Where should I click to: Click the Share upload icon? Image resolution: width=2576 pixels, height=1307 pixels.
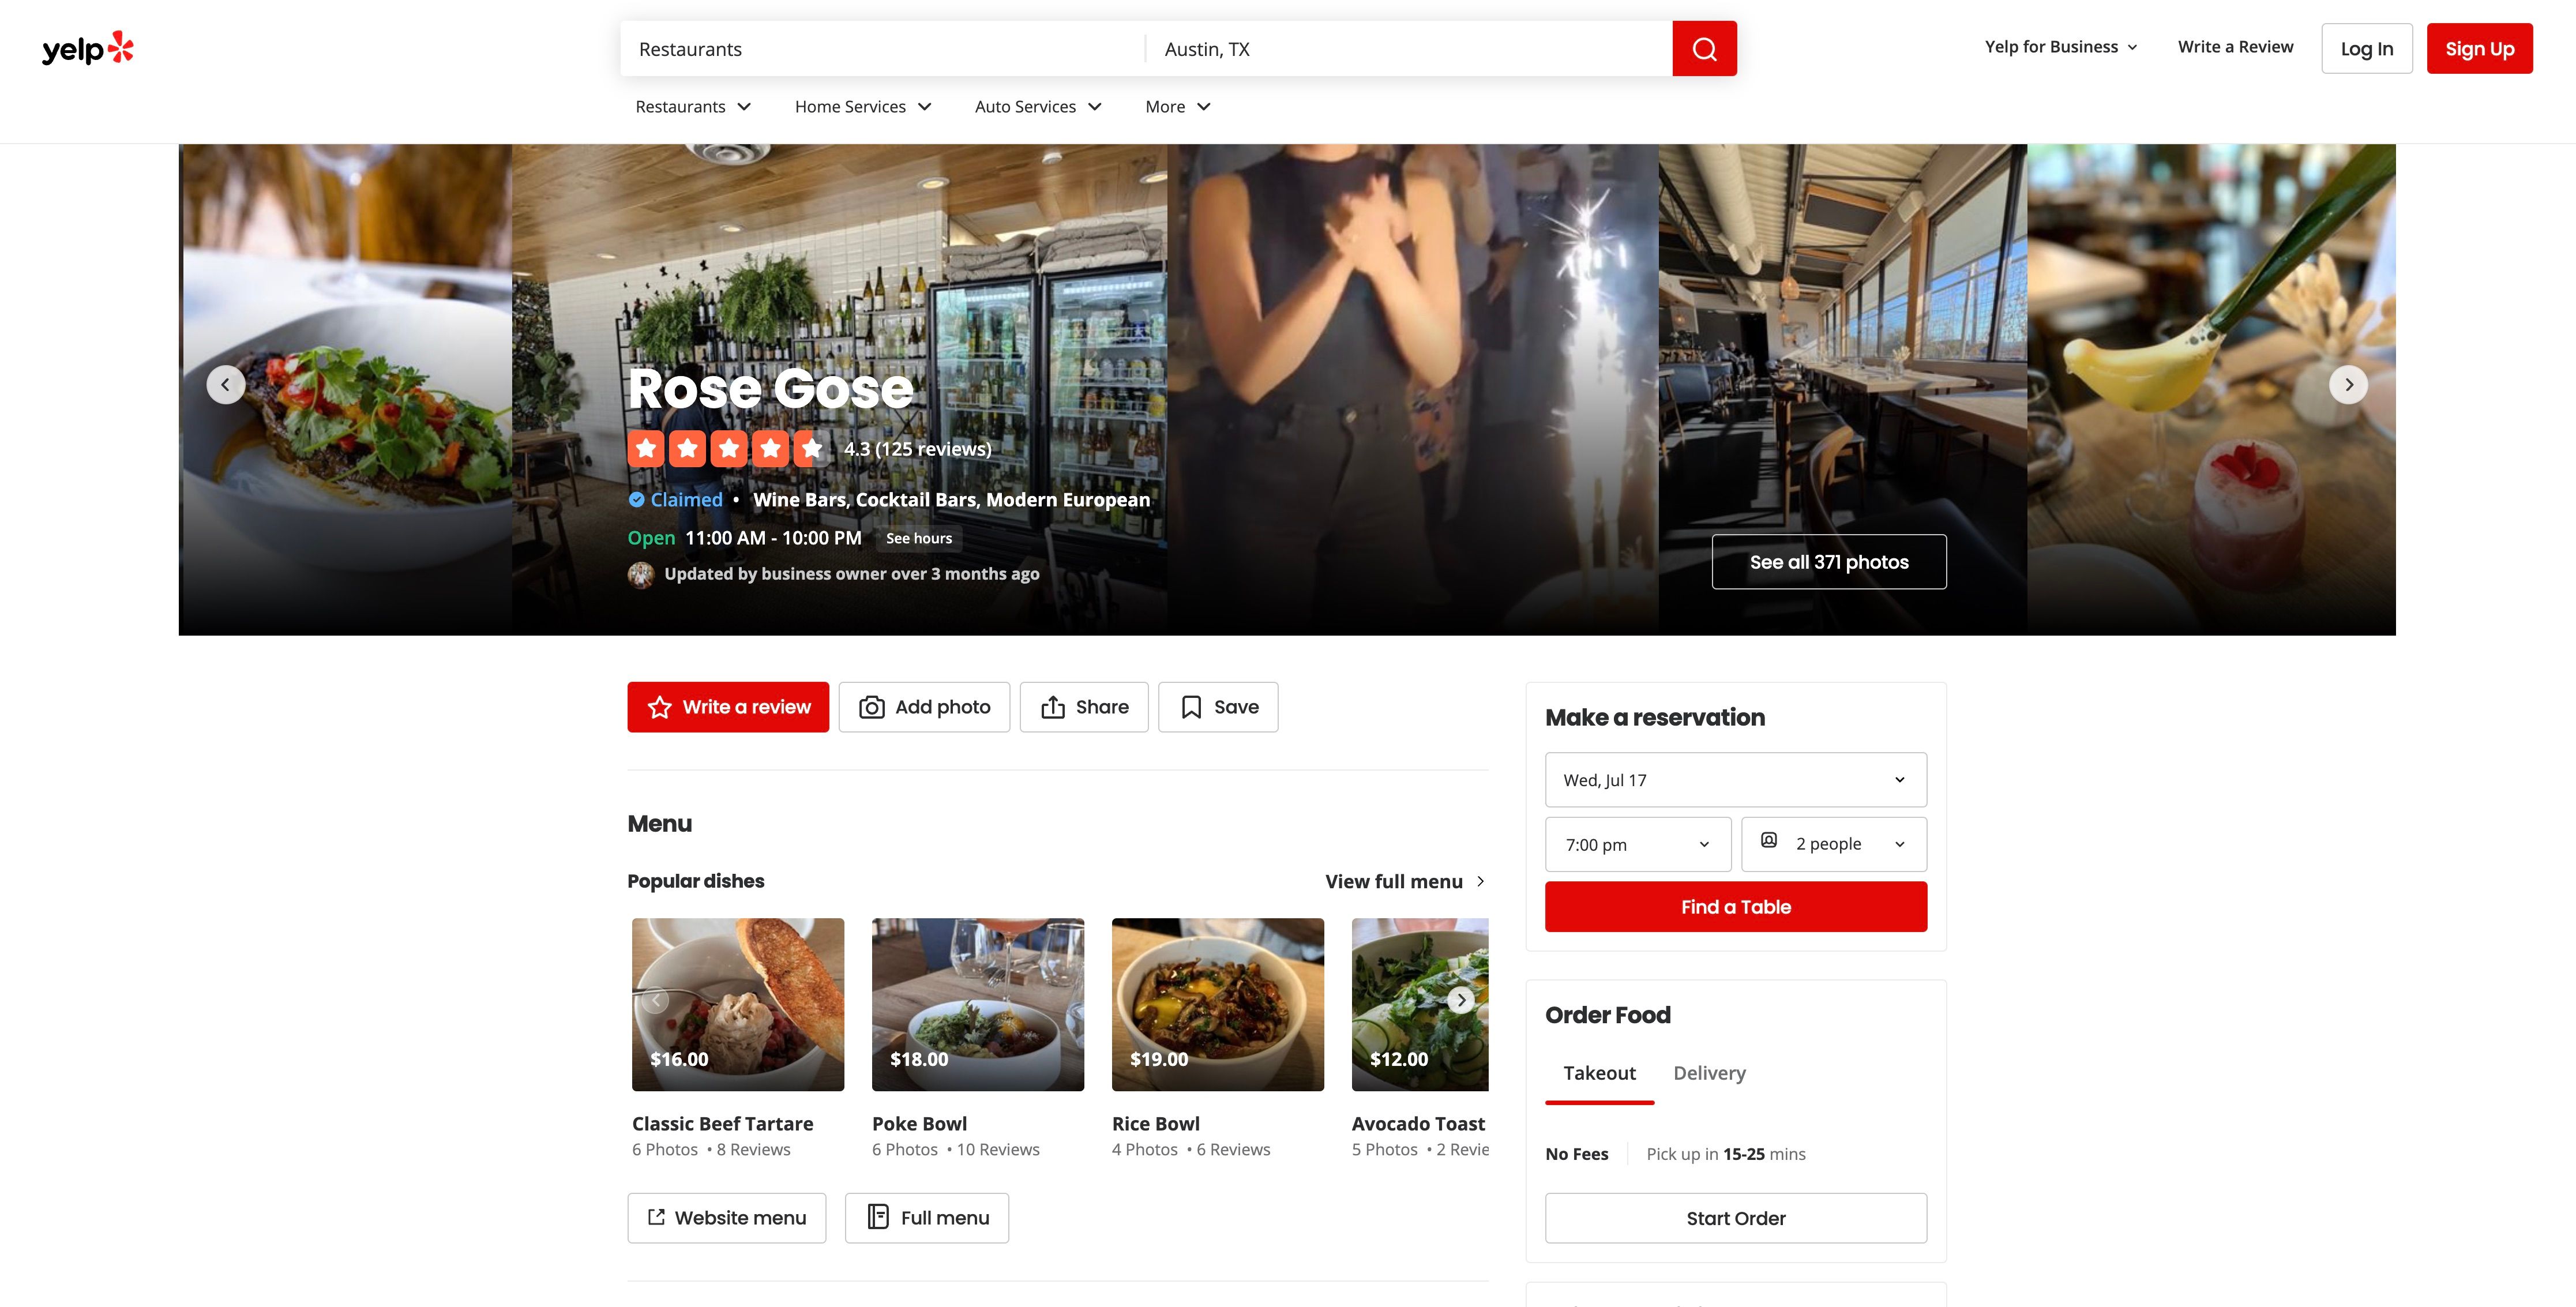(1055, 706)
